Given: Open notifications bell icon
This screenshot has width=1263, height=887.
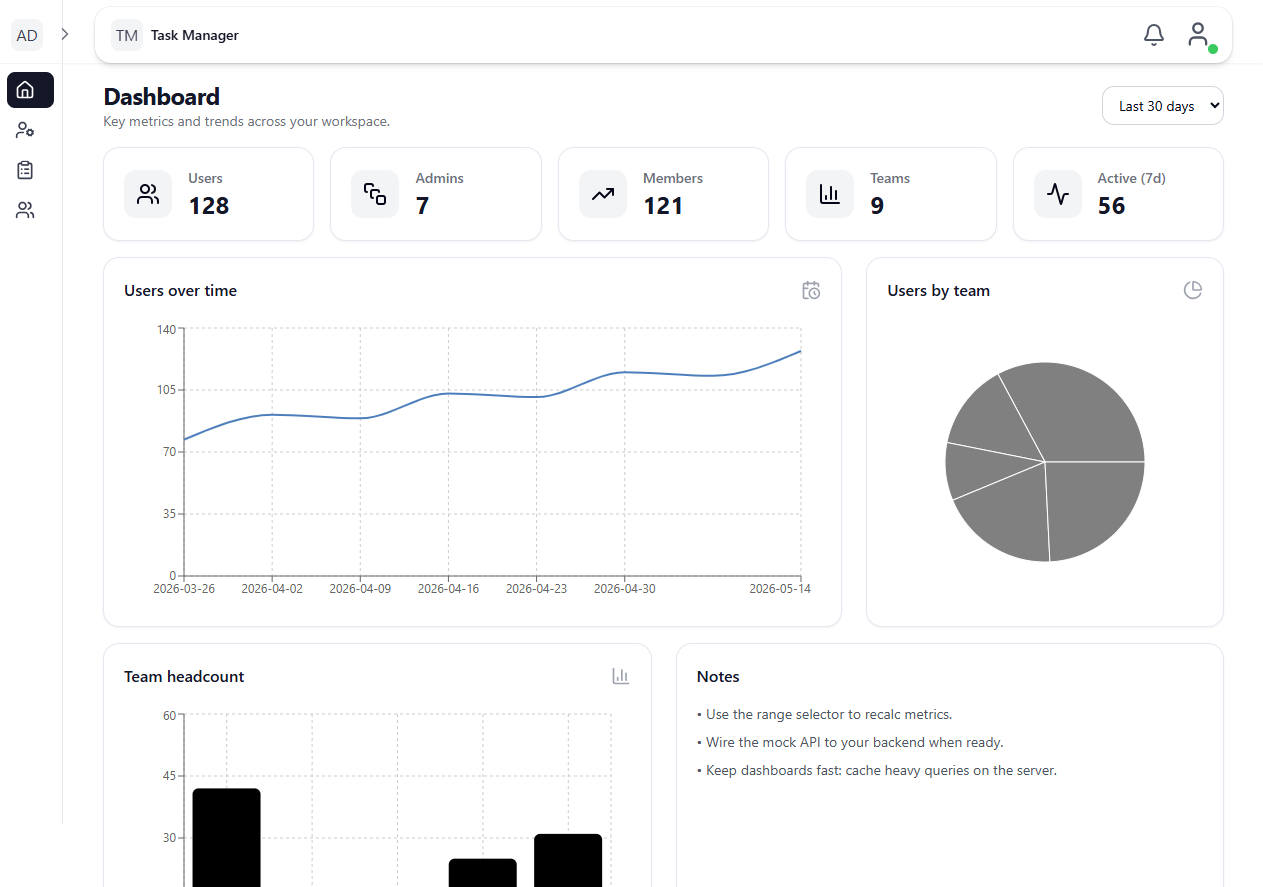Looking at the screenshot, I should pyautogui.click(x=1154, y=35).
